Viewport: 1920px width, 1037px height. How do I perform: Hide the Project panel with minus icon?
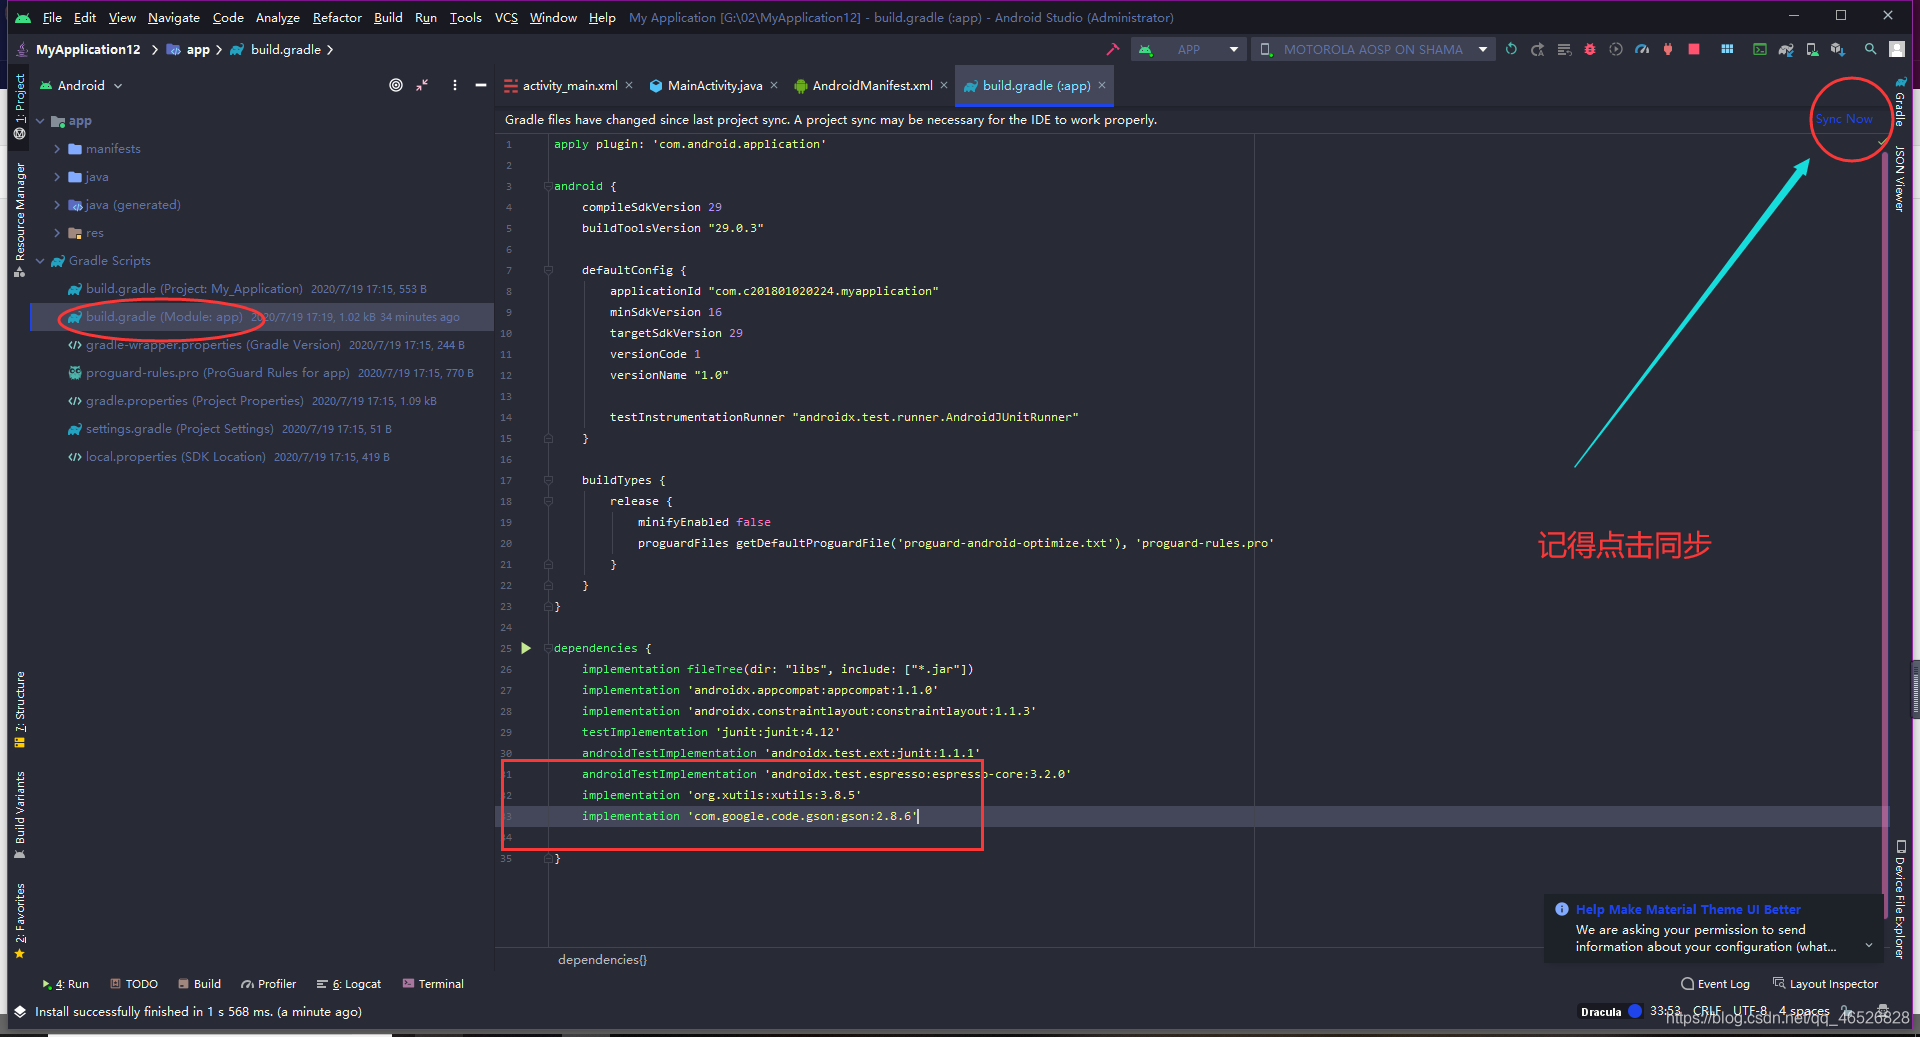481,85
